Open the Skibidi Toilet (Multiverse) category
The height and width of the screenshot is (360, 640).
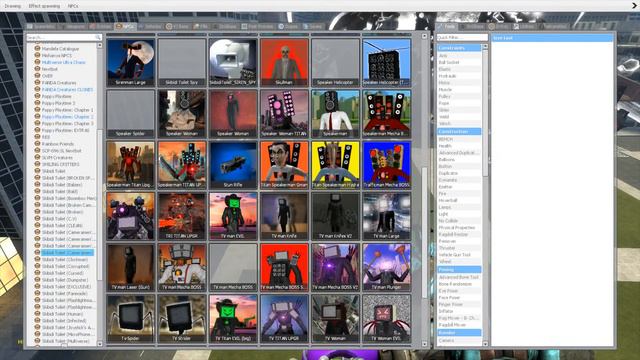65,341
